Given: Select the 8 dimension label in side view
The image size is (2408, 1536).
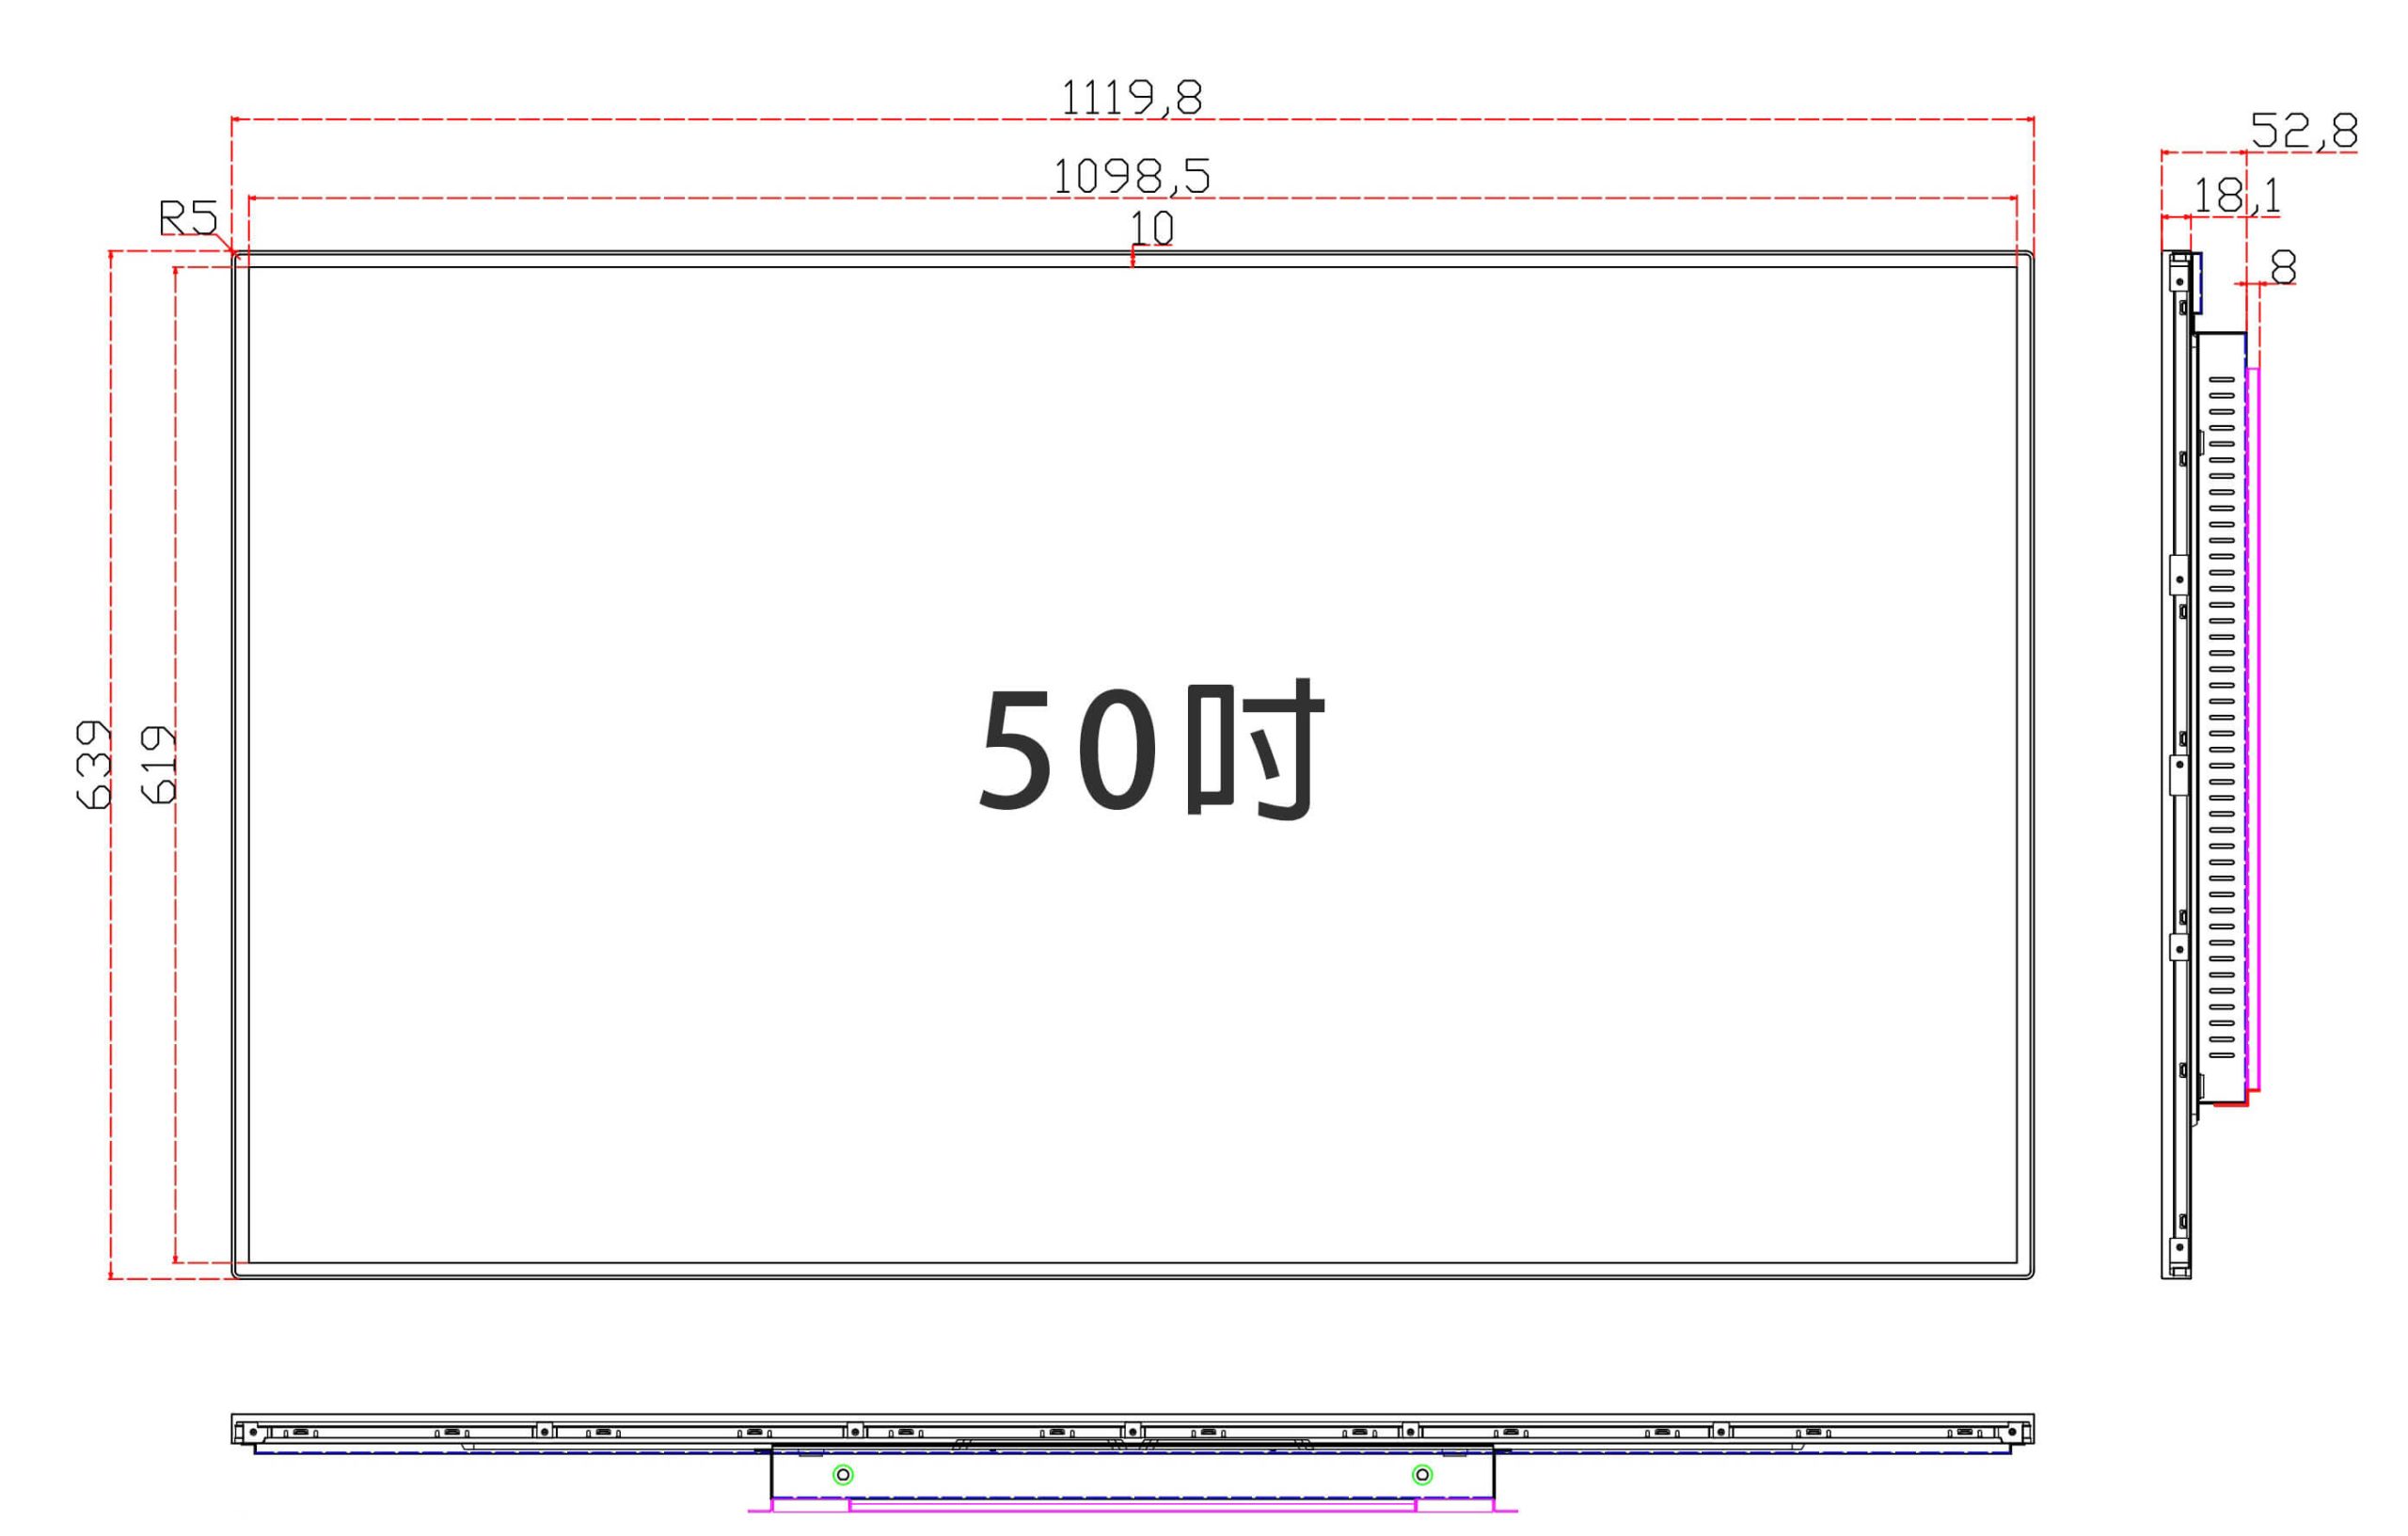Looking at the screenshot, I should (x=2283, y=267).
